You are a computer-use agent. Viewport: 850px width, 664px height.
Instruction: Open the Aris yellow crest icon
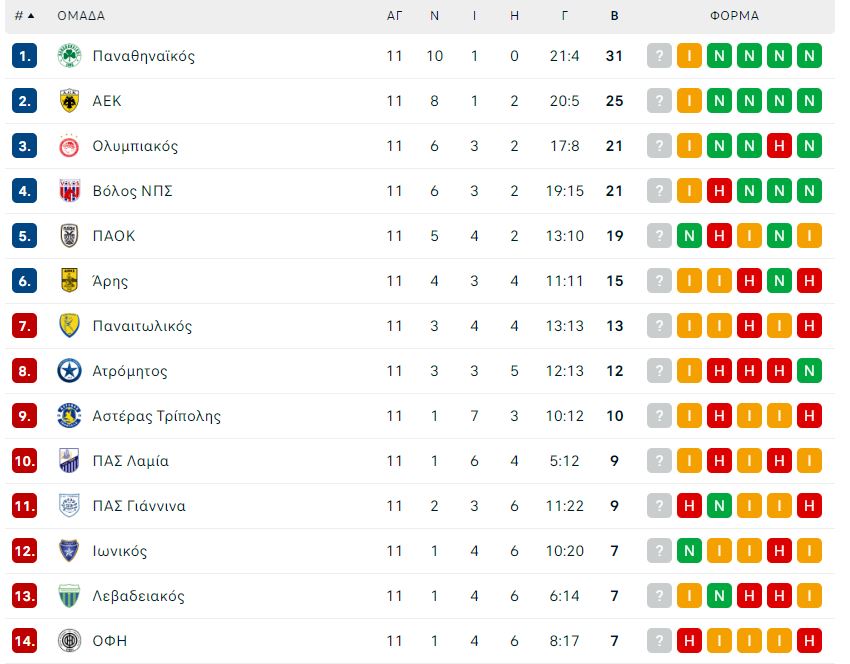pyautogui.click(x=69, y=281)
